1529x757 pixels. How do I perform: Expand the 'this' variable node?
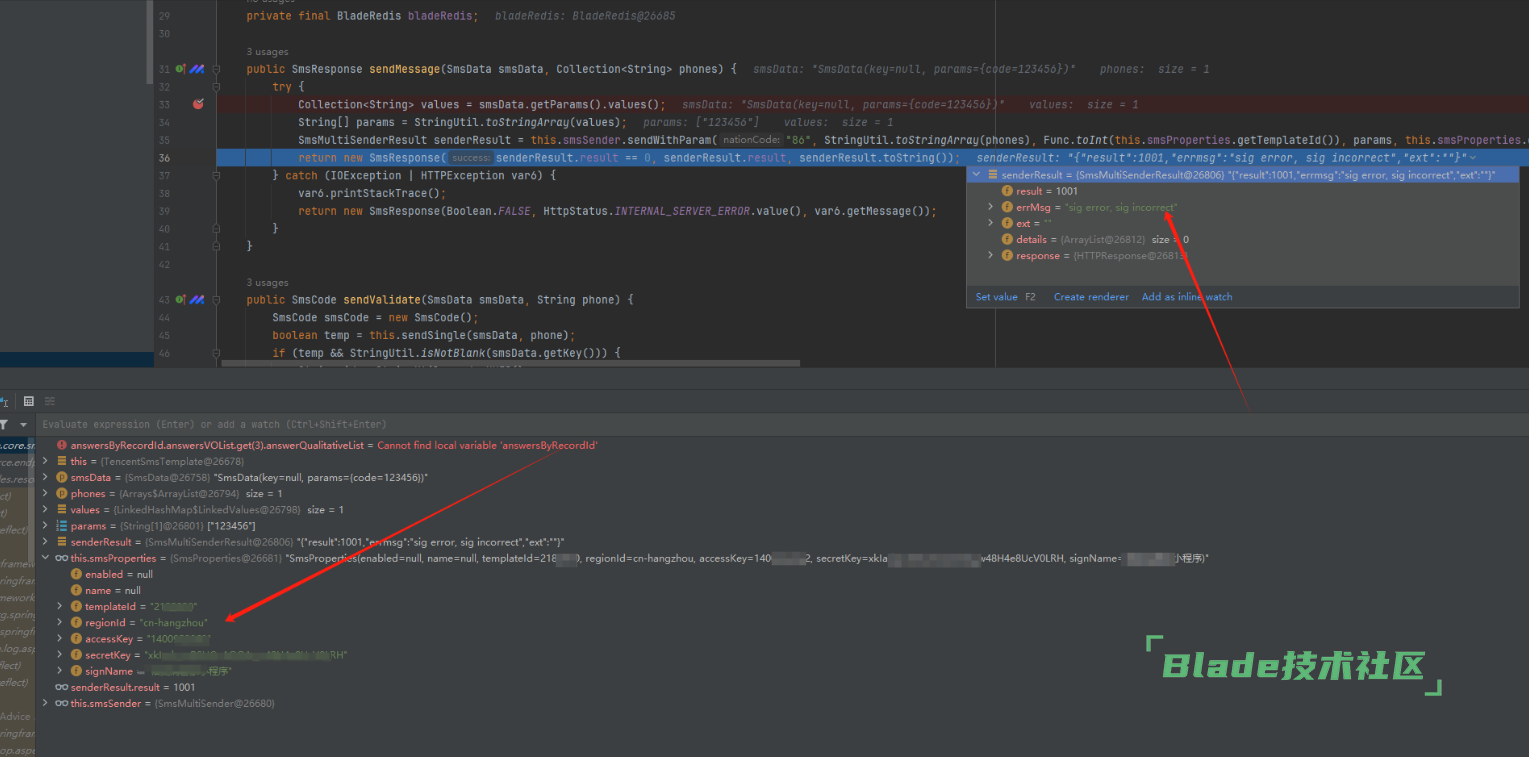click(46, 461)
